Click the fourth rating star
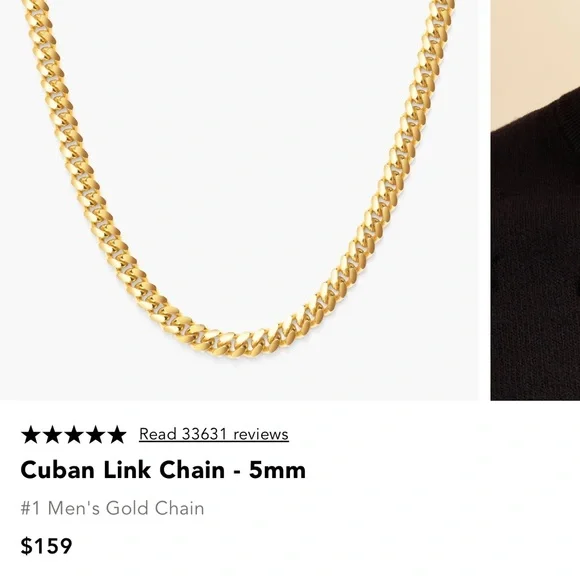Viewport: 580px width, 580px height. [95, 435]
